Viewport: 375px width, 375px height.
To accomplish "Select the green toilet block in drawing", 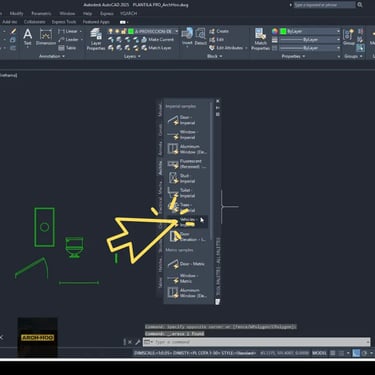I will 74,247.
